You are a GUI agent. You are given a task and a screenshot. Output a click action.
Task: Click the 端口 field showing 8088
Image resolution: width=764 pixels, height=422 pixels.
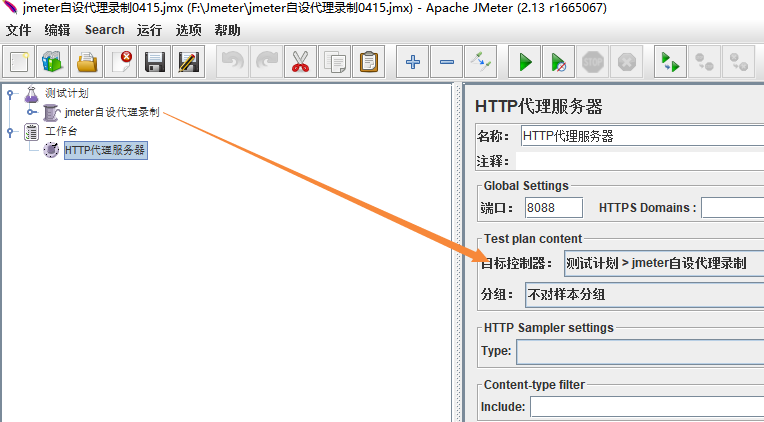pyautogui.click(x=554, y=208)
